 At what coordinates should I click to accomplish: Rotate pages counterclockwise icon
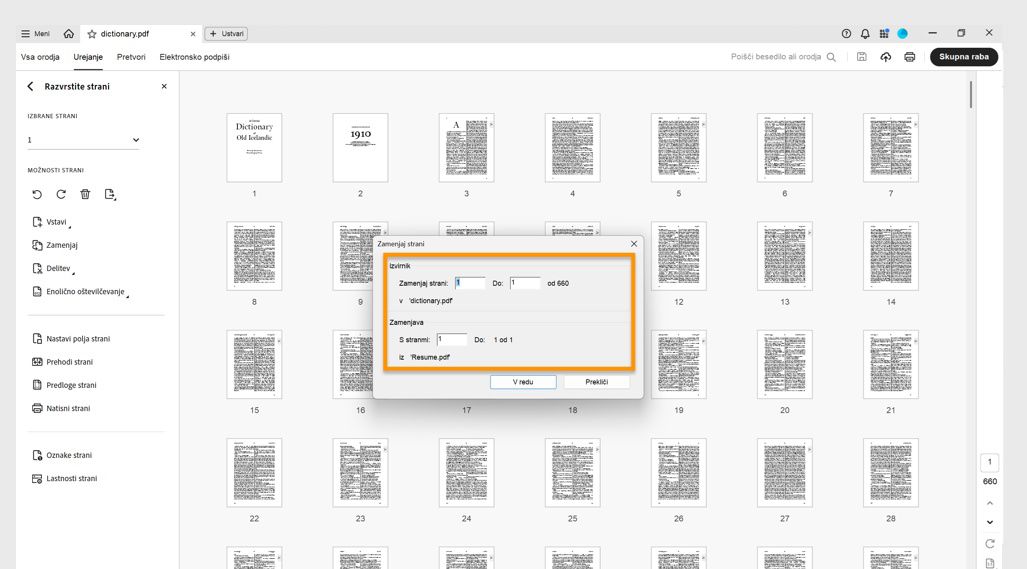(37, 194)
